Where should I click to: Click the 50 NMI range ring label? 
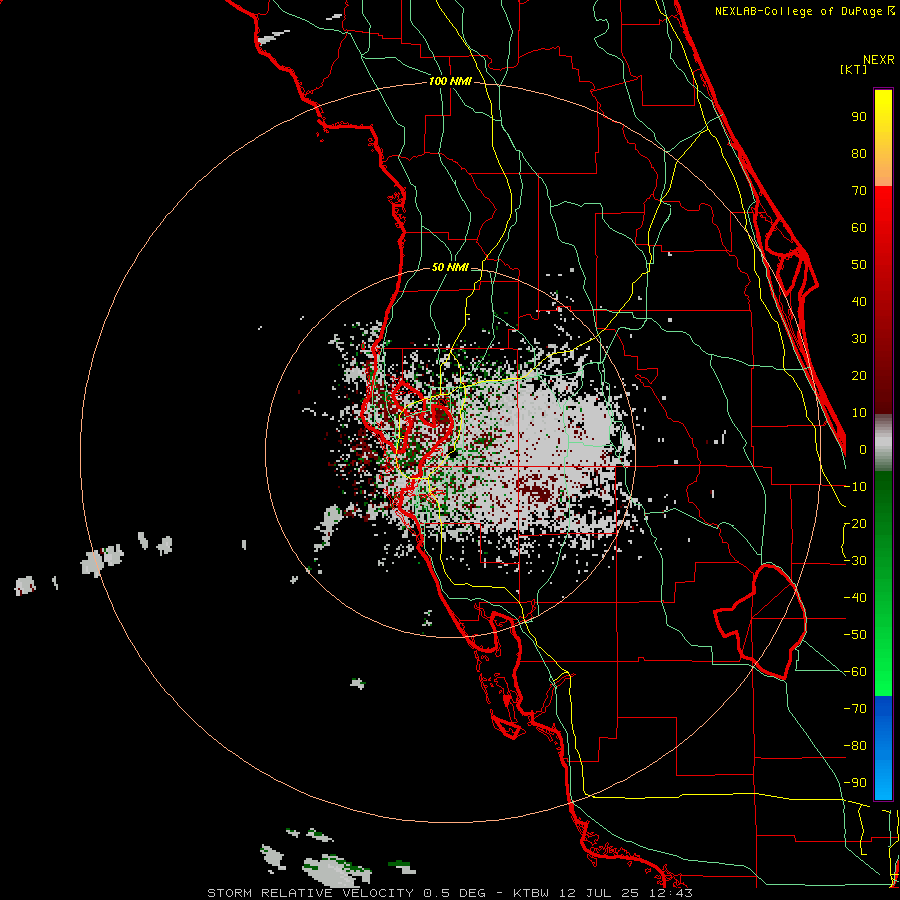tap(450, 267)
